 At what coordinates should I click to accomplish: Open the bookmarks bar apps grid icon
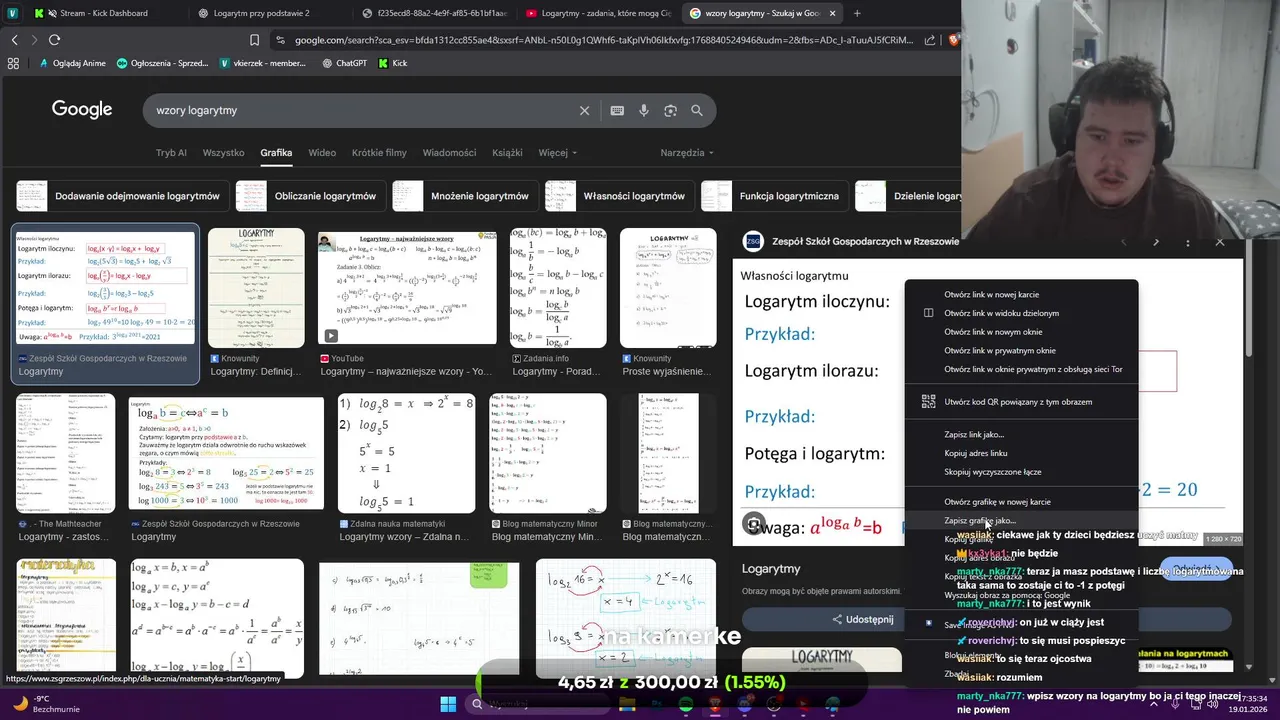click(x=13, y=63)
